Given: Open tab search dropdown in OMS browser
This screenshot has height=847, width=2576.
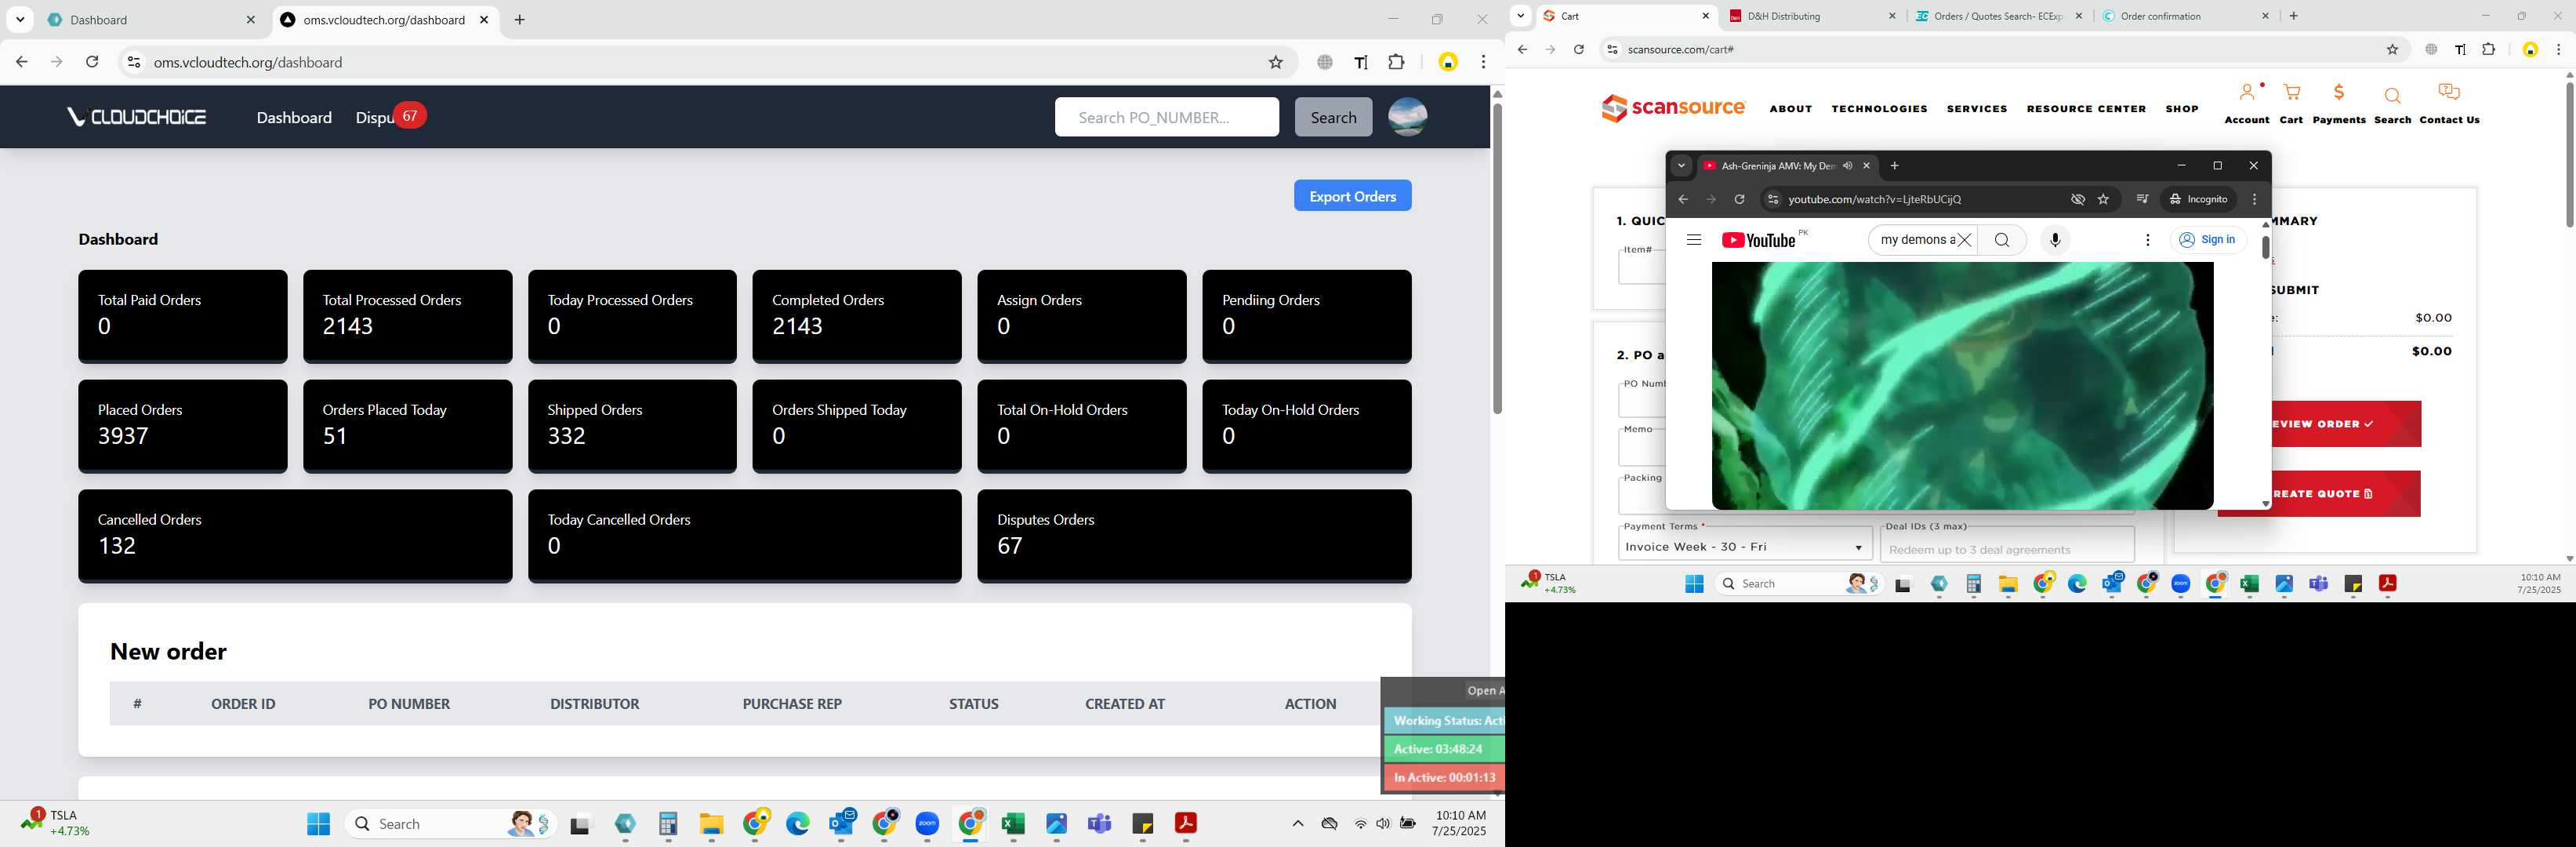Looking at the screenshot, I should pyautogui.click(x=20, y=19).
